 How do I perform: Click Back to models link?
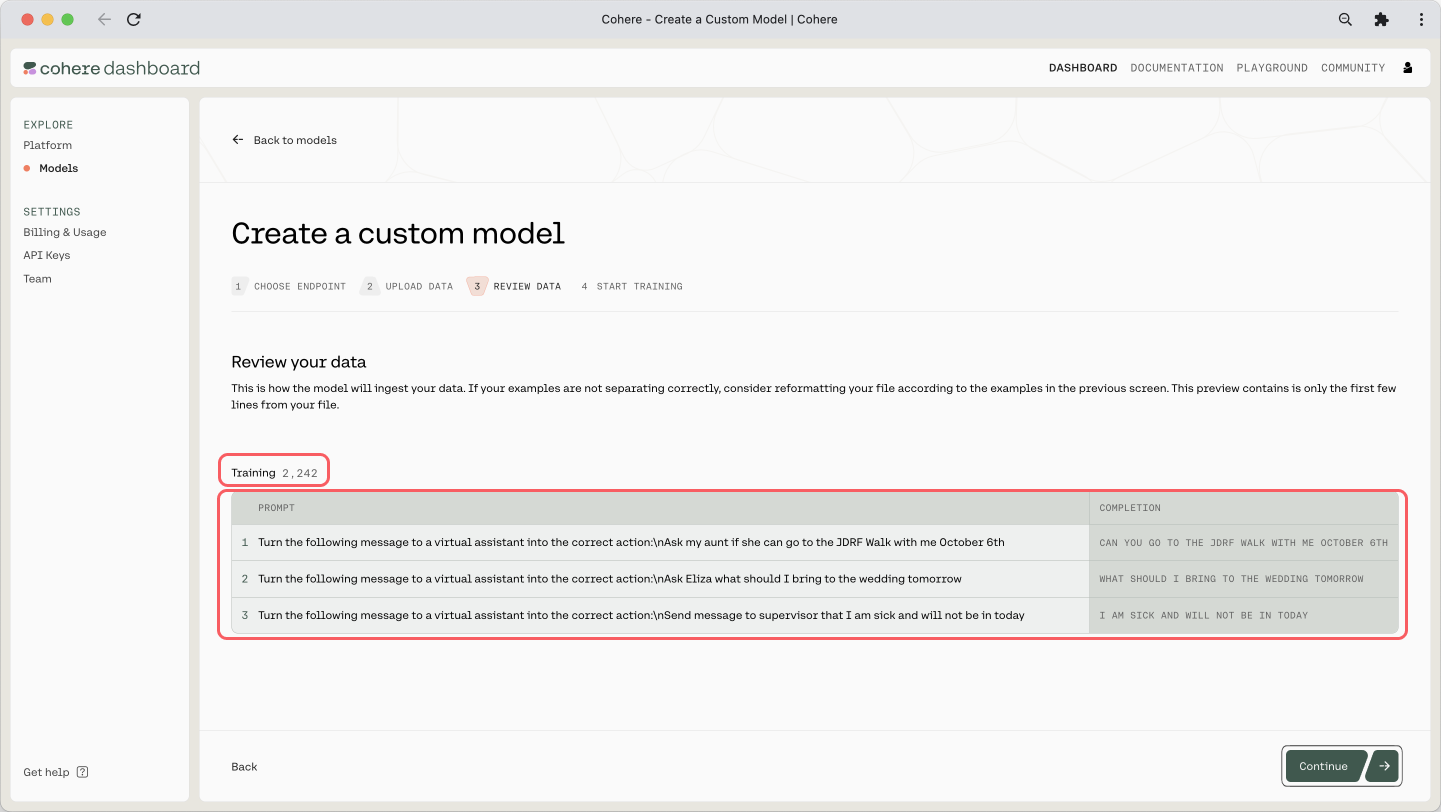(x=285, y=140)
